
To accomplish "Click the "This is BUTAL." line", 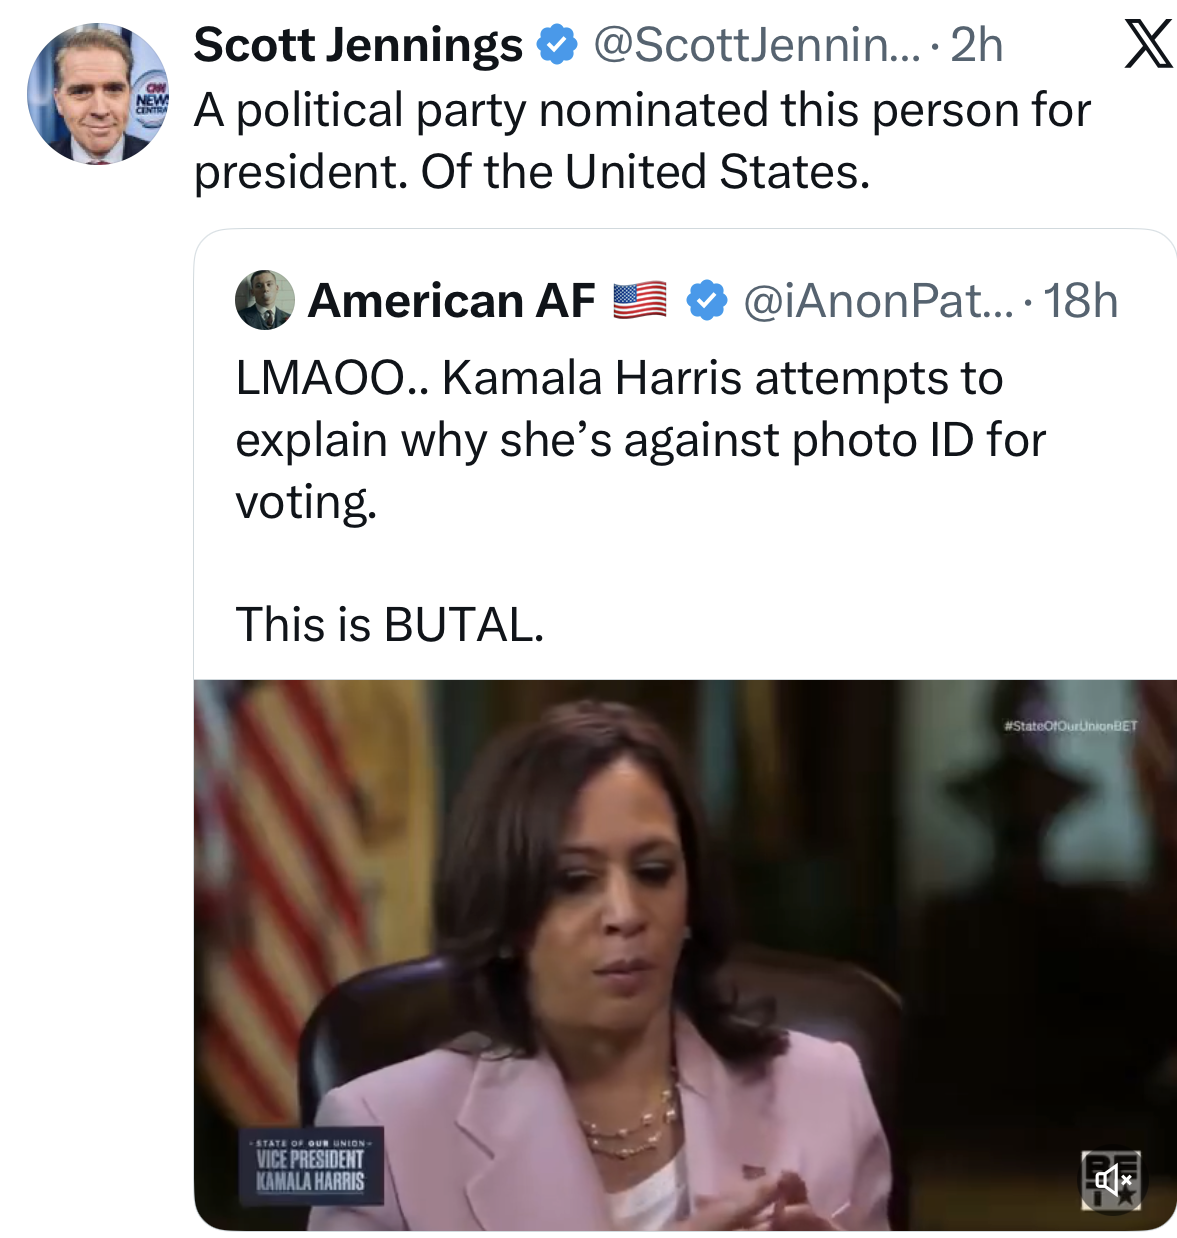I will point(390,625).
